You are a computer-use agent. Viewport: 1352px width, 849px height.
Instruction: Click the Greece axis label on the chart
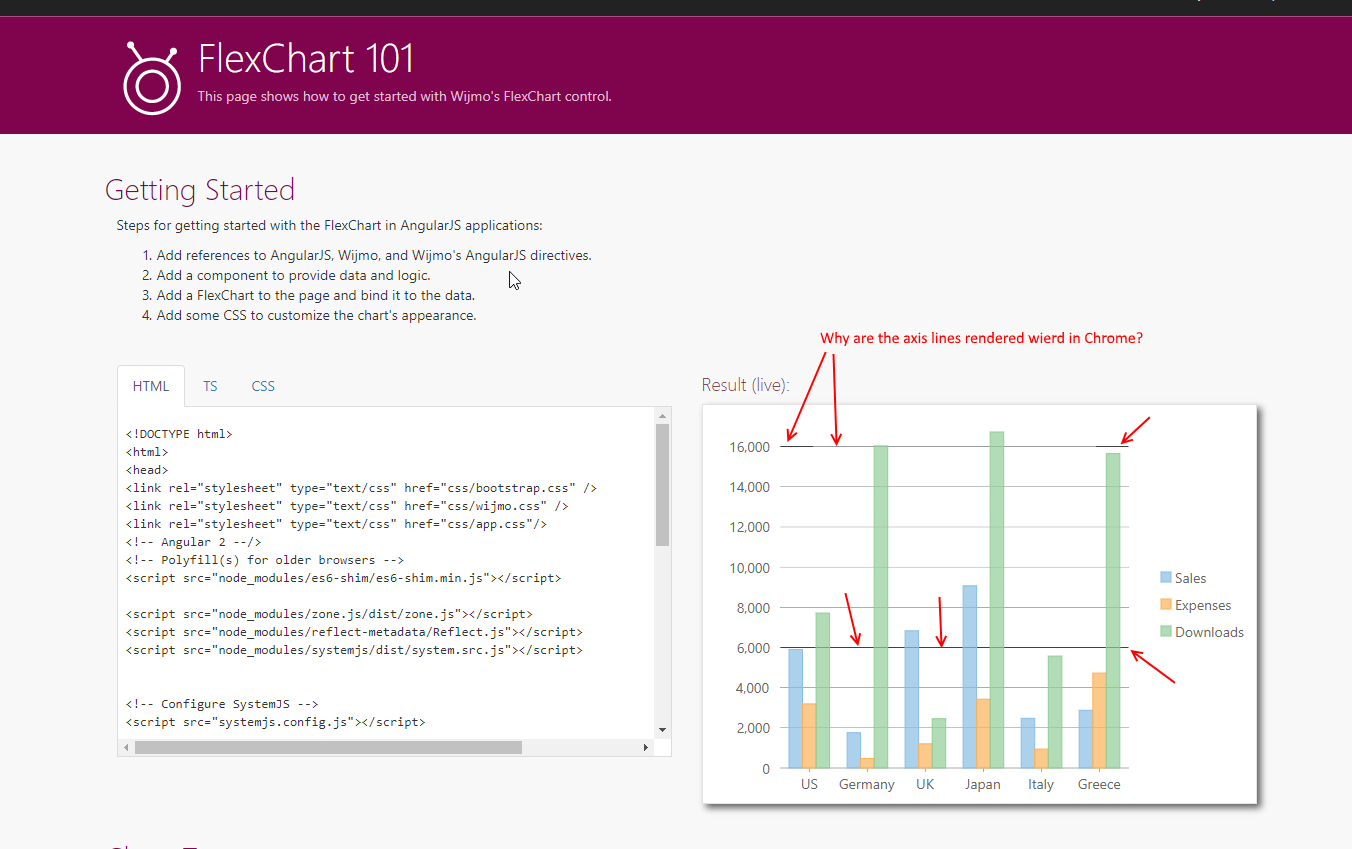point(1099,784)
